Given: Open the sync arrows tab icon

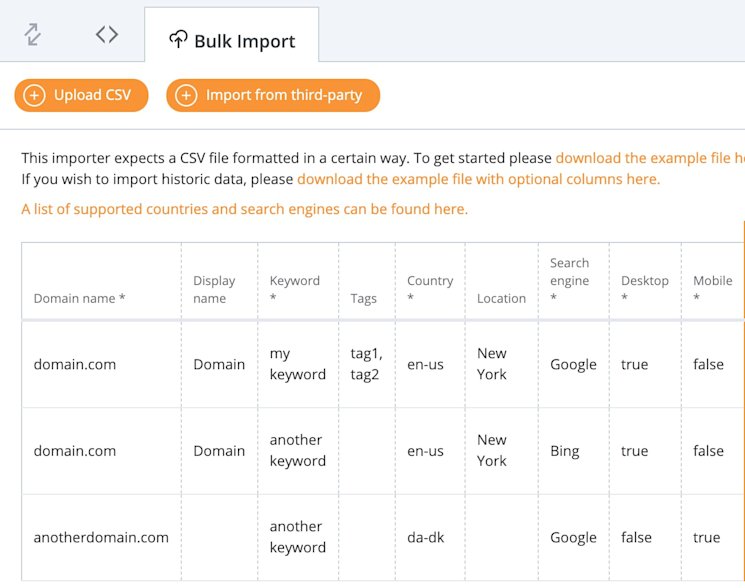Looking at the screenshot, I should point(33,35).
